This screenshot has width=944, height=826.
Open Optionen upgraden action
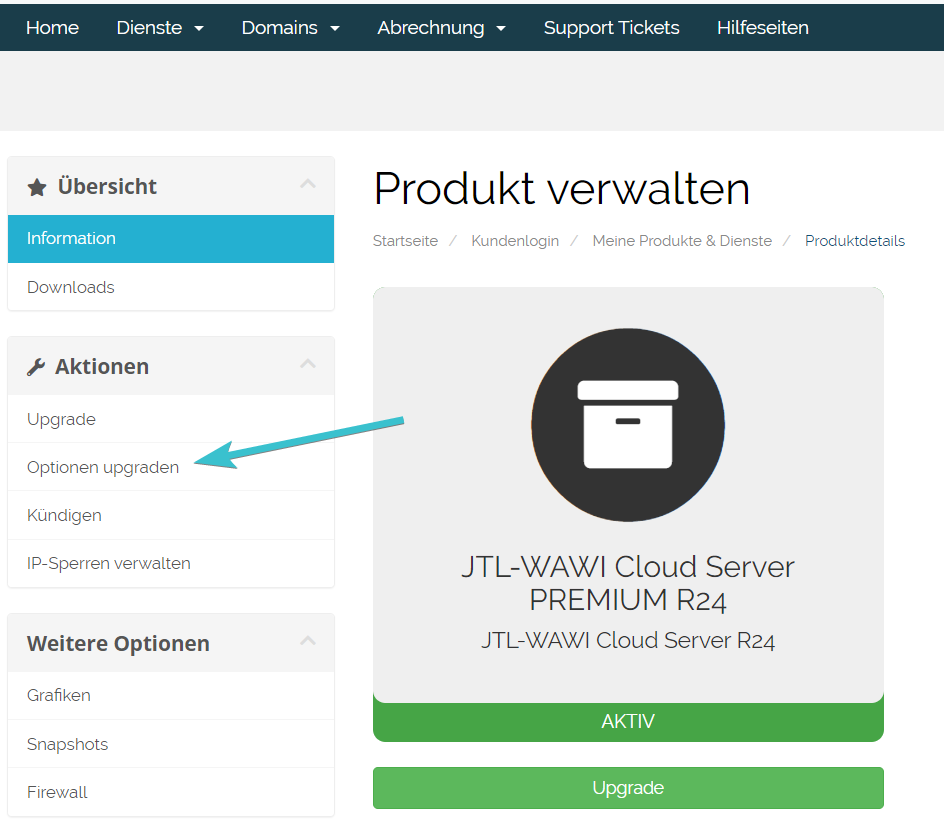[x=171, y=467]
